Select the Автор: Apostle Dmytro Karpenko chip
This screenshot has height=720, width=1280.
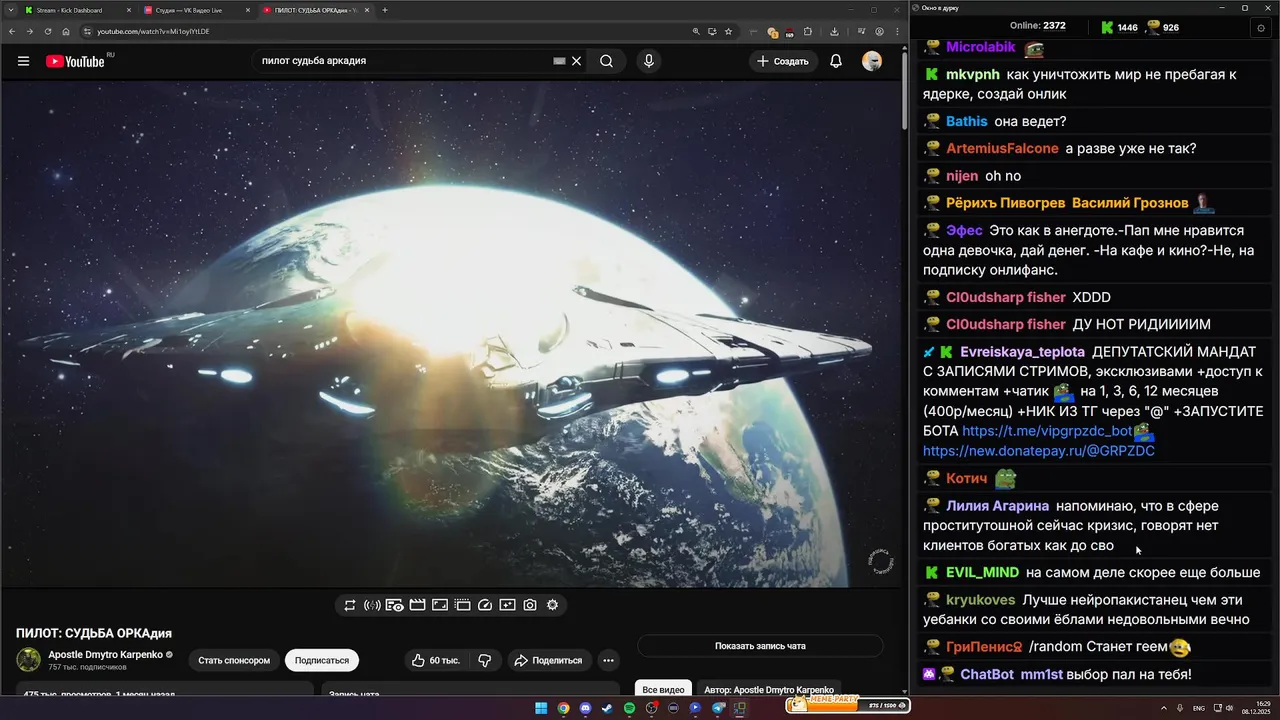(x=769, y=690)
